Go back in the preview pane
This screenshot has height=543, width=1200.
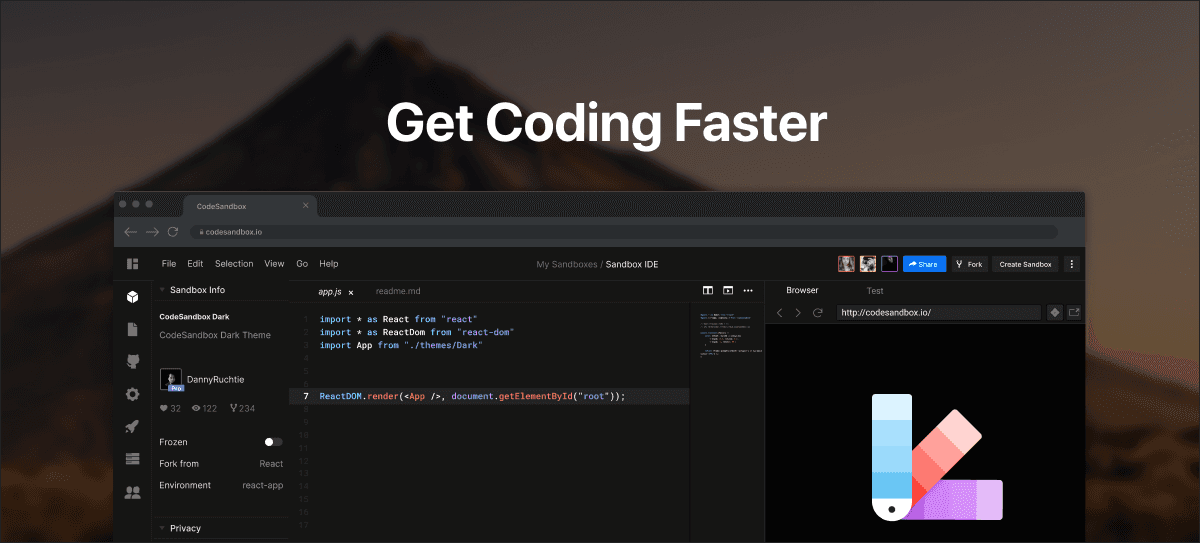(780, 313)
